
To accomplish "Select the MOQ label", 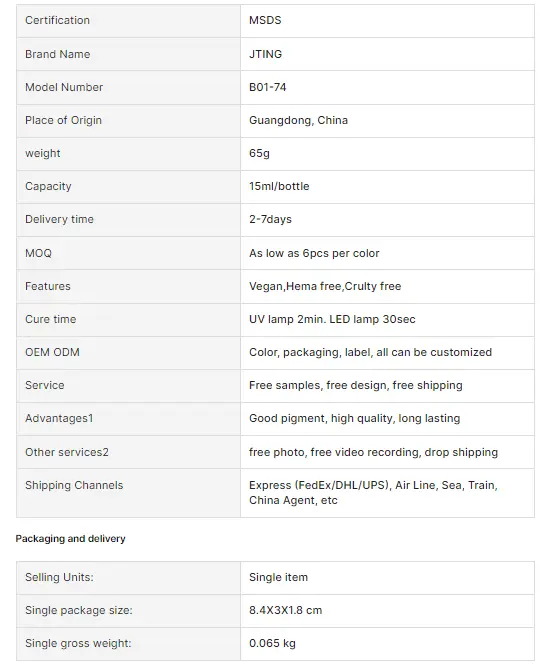I will (x=38, y=253).
